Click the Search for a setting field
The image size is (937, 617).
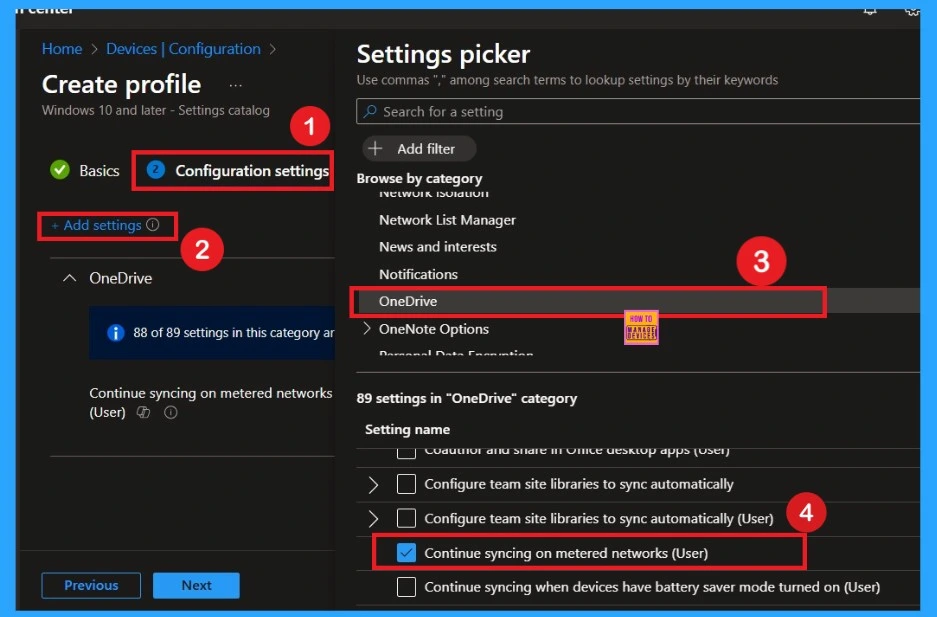click(638, 112)
